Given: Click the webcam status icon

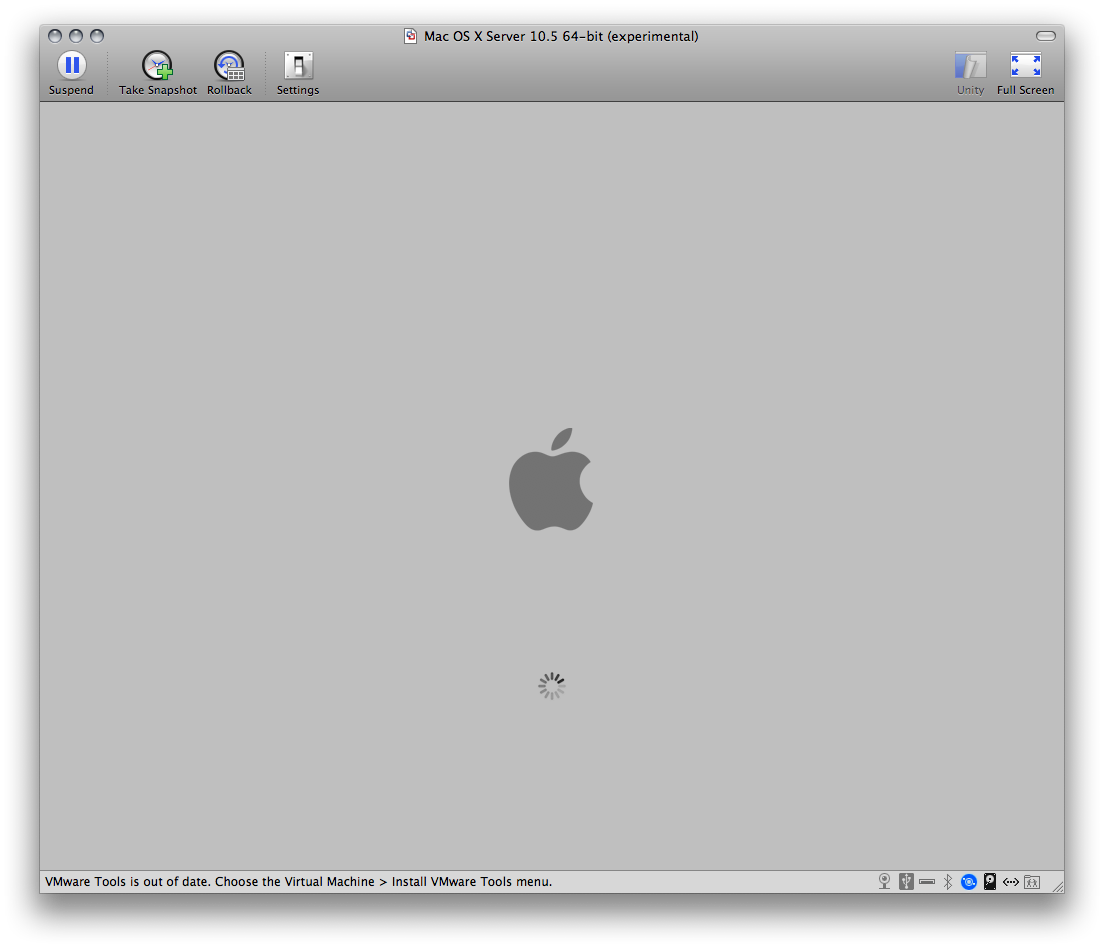Looking at the screenshot, I should [x=884, y=881].
